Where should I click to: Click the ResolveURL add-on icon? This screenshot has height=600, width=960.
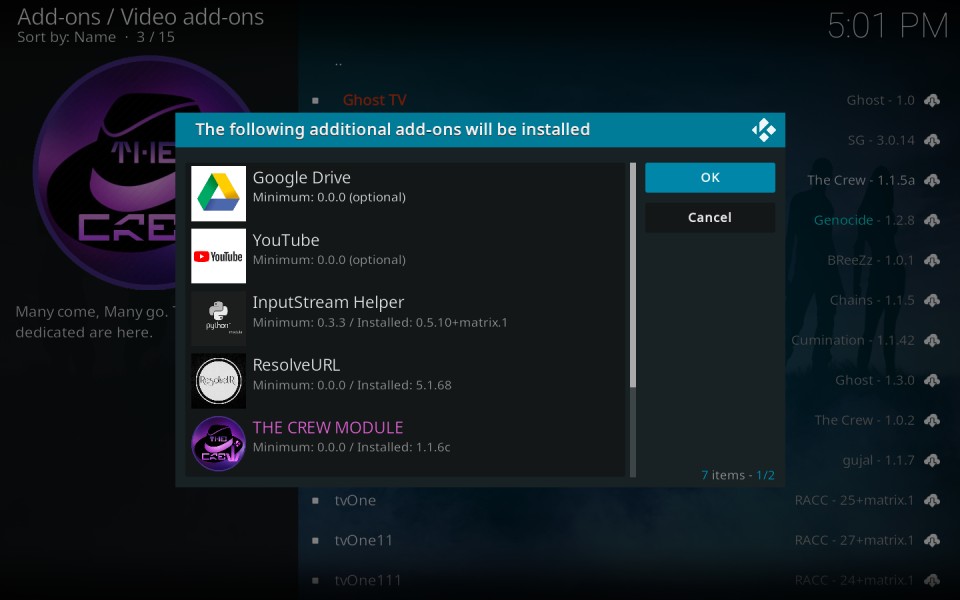(x=219, y=381)
